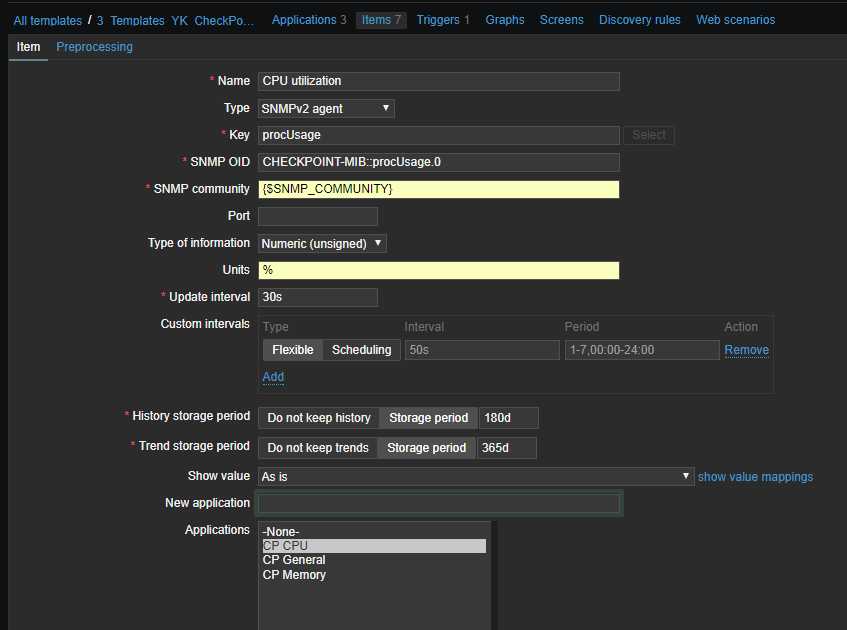Open the show value mappings link
The height and width of the screenshot is (630, 847).
(x=755, y=477)
